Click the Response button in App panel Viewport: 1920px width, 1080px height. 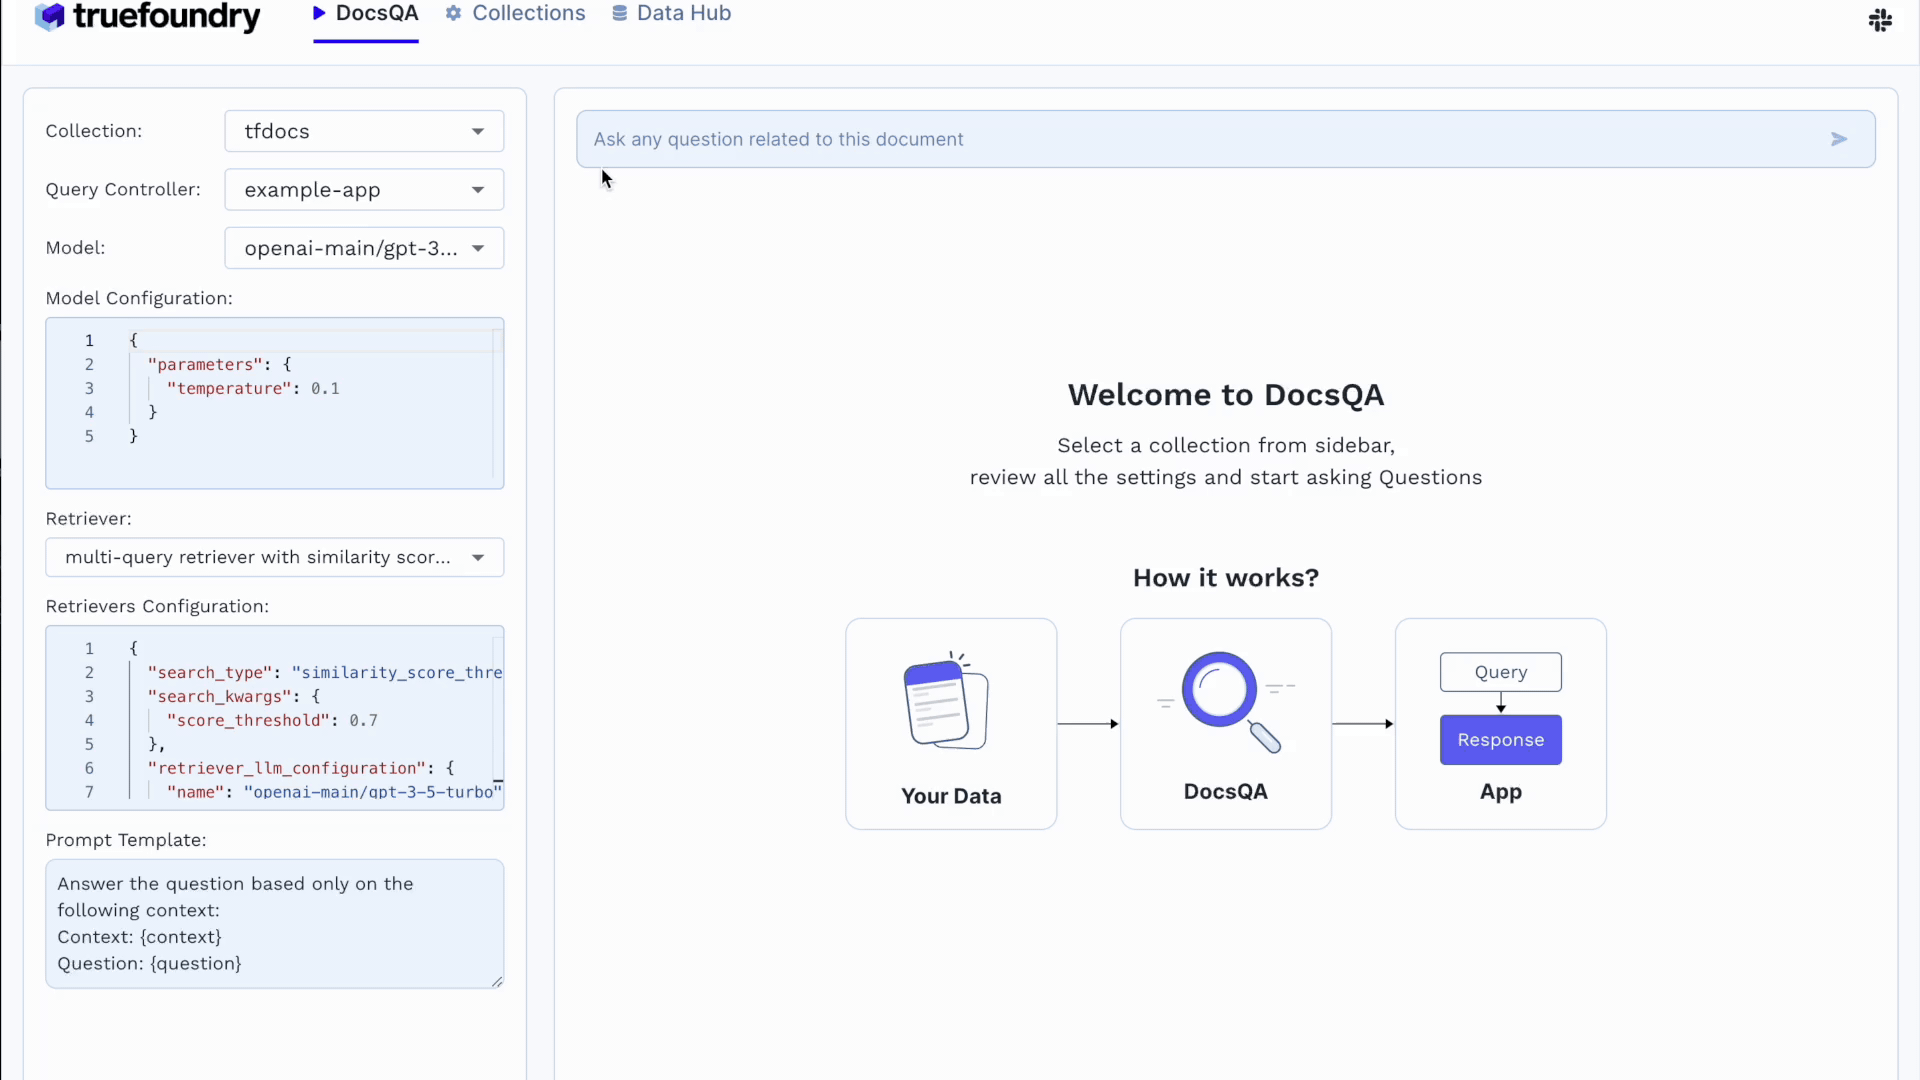(x=1501, y=740)
